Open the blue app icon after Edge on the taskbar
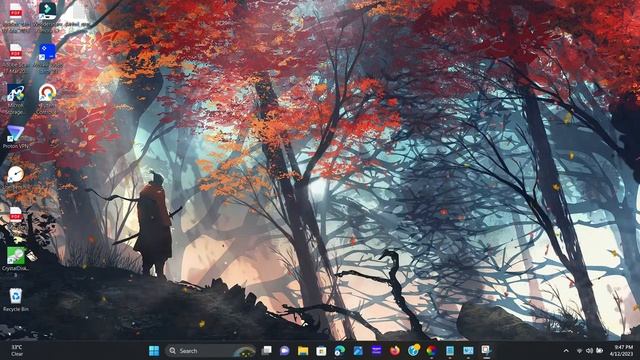This screenshot has width=640, height=360. (358, 351)
